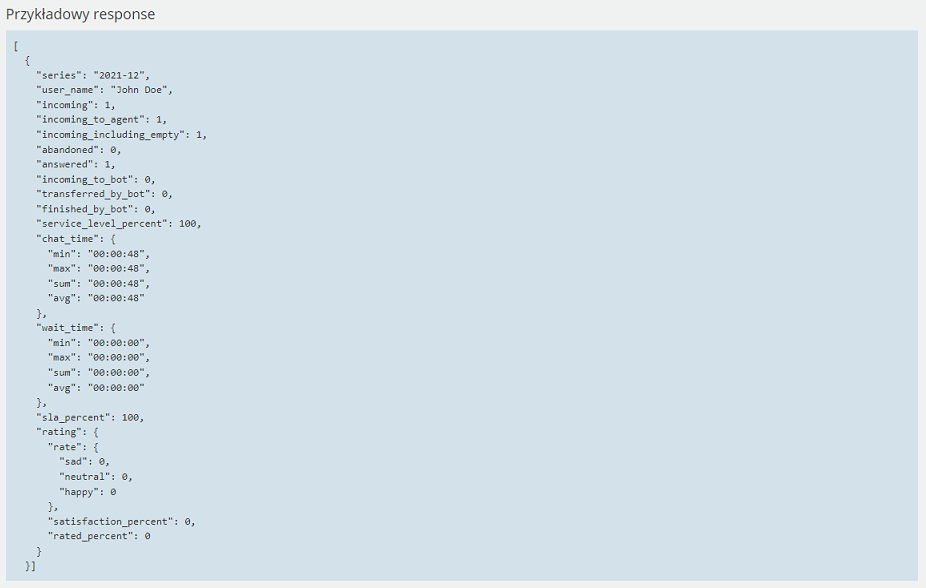Click the "happy" rate entry

click(87, 492)
